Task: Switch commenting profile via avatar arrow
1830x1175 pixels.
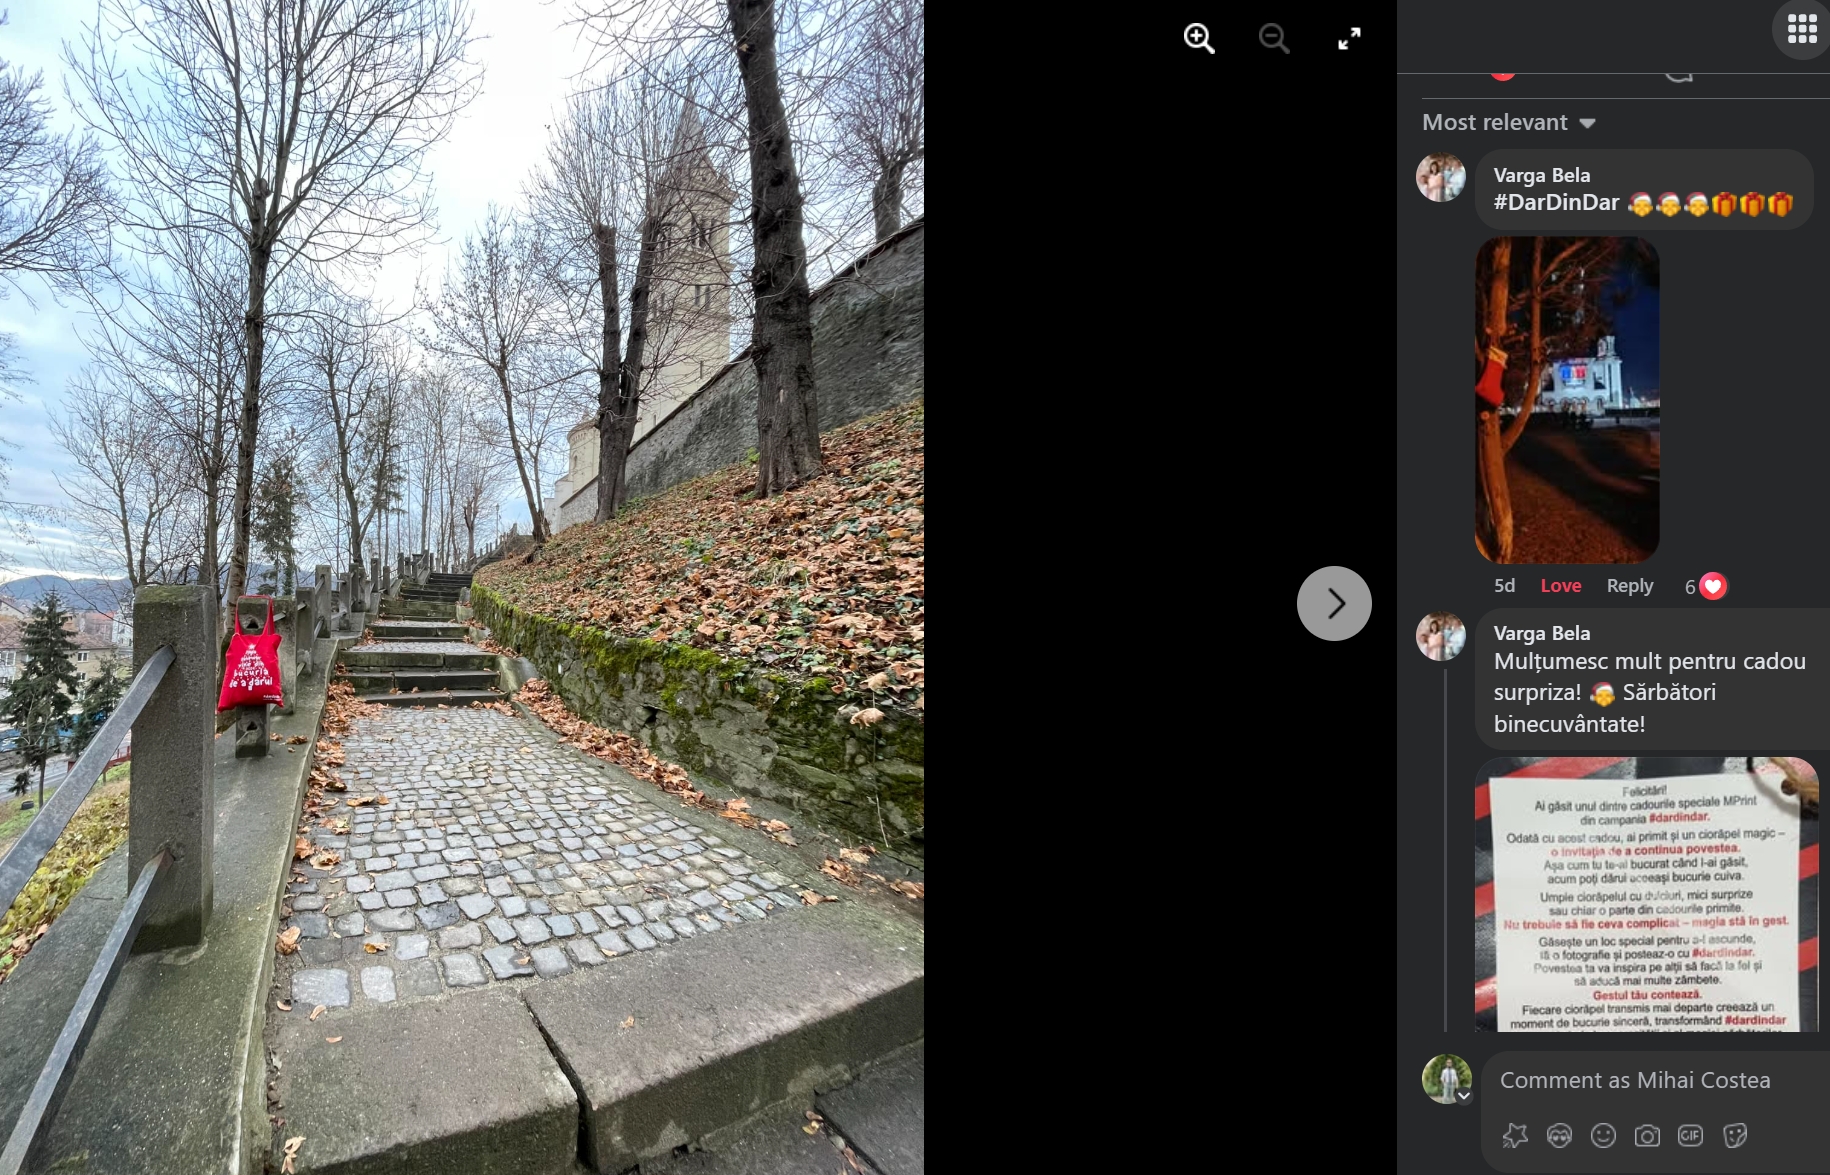Action: click(1464, 1096)
